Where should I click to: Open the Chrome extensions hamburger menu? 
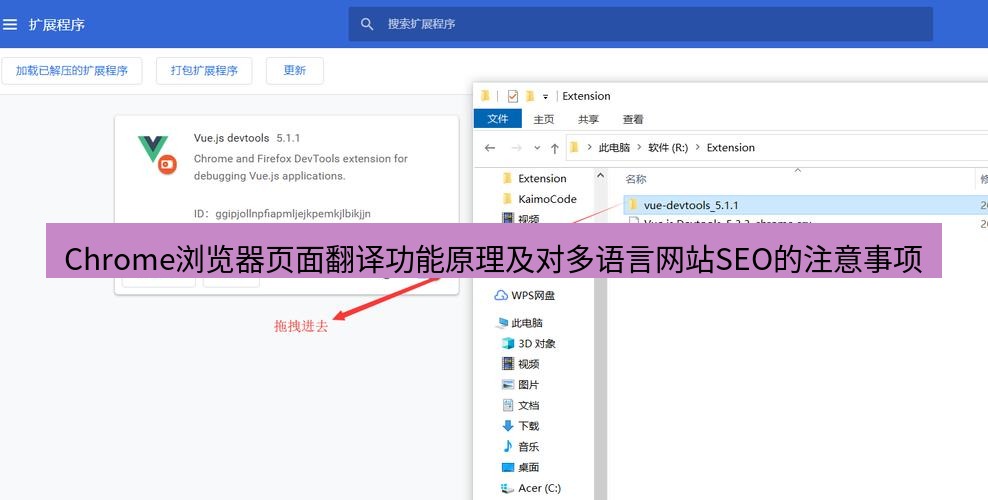9,25
